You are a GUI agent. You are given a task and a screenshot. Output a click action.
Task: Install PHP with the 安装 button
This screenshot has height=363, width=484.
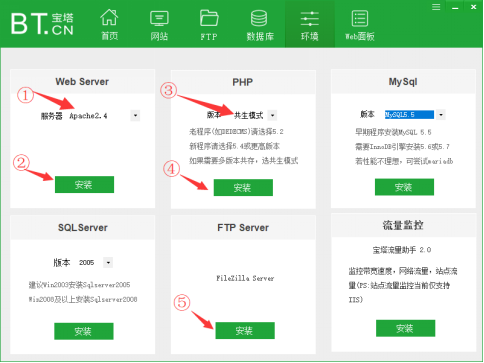[243, 187]
